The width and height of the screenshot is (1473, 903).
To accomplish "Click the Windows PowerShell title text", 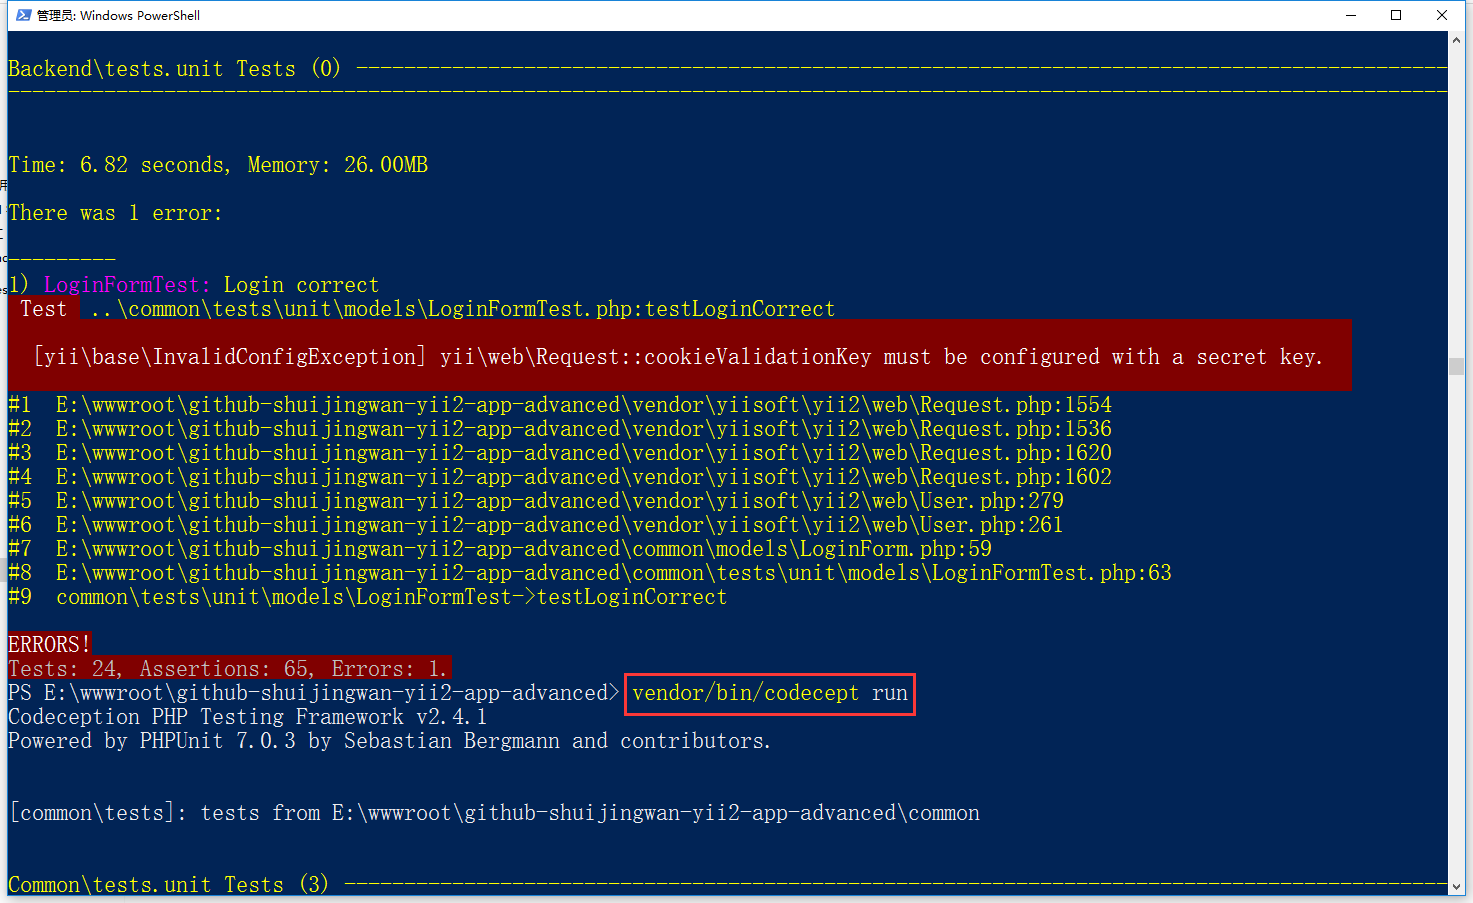I will tap(119, 15).
